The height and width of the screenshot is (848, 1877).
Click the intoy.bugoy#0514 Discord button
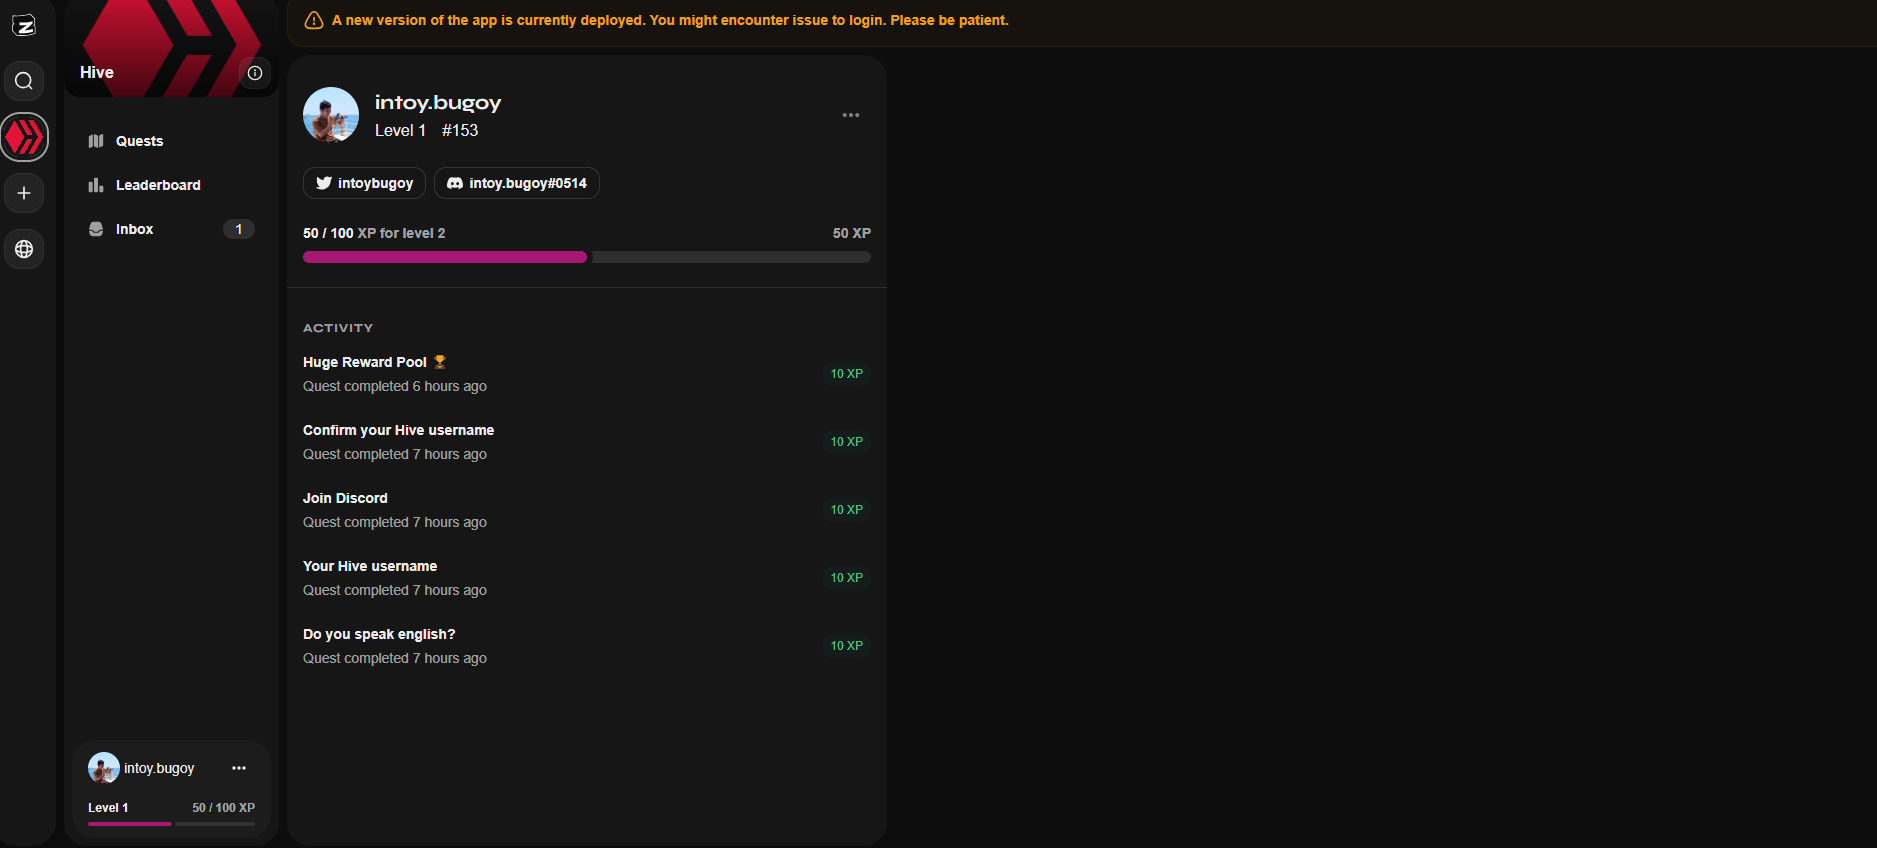516,183
